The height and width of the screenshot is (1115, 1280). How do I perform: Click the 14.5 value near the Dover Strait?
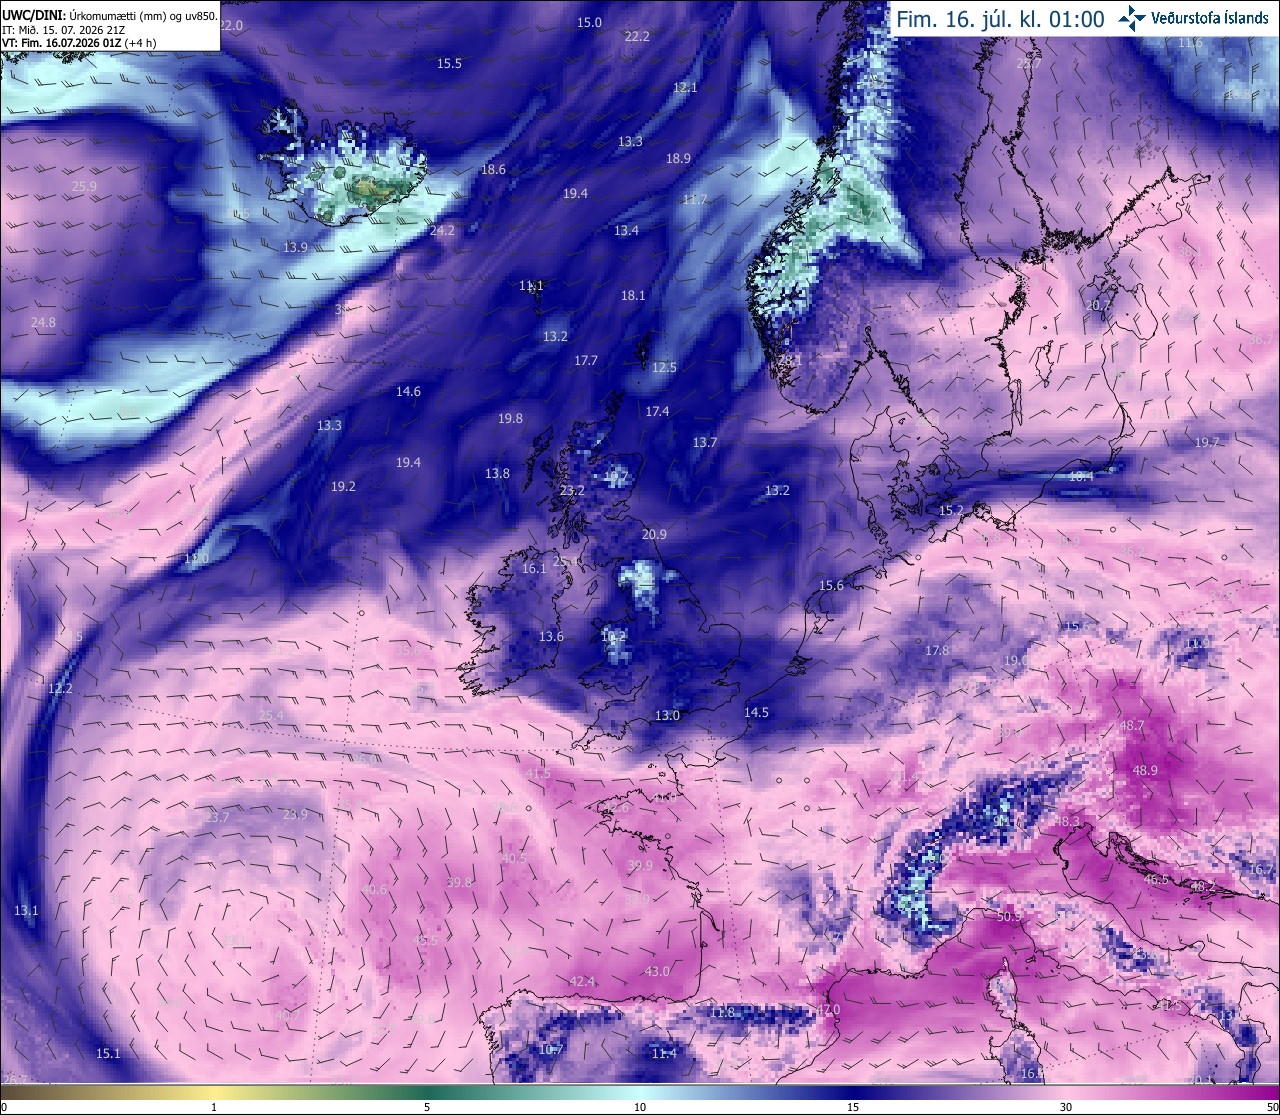click(x=757, y=712)
